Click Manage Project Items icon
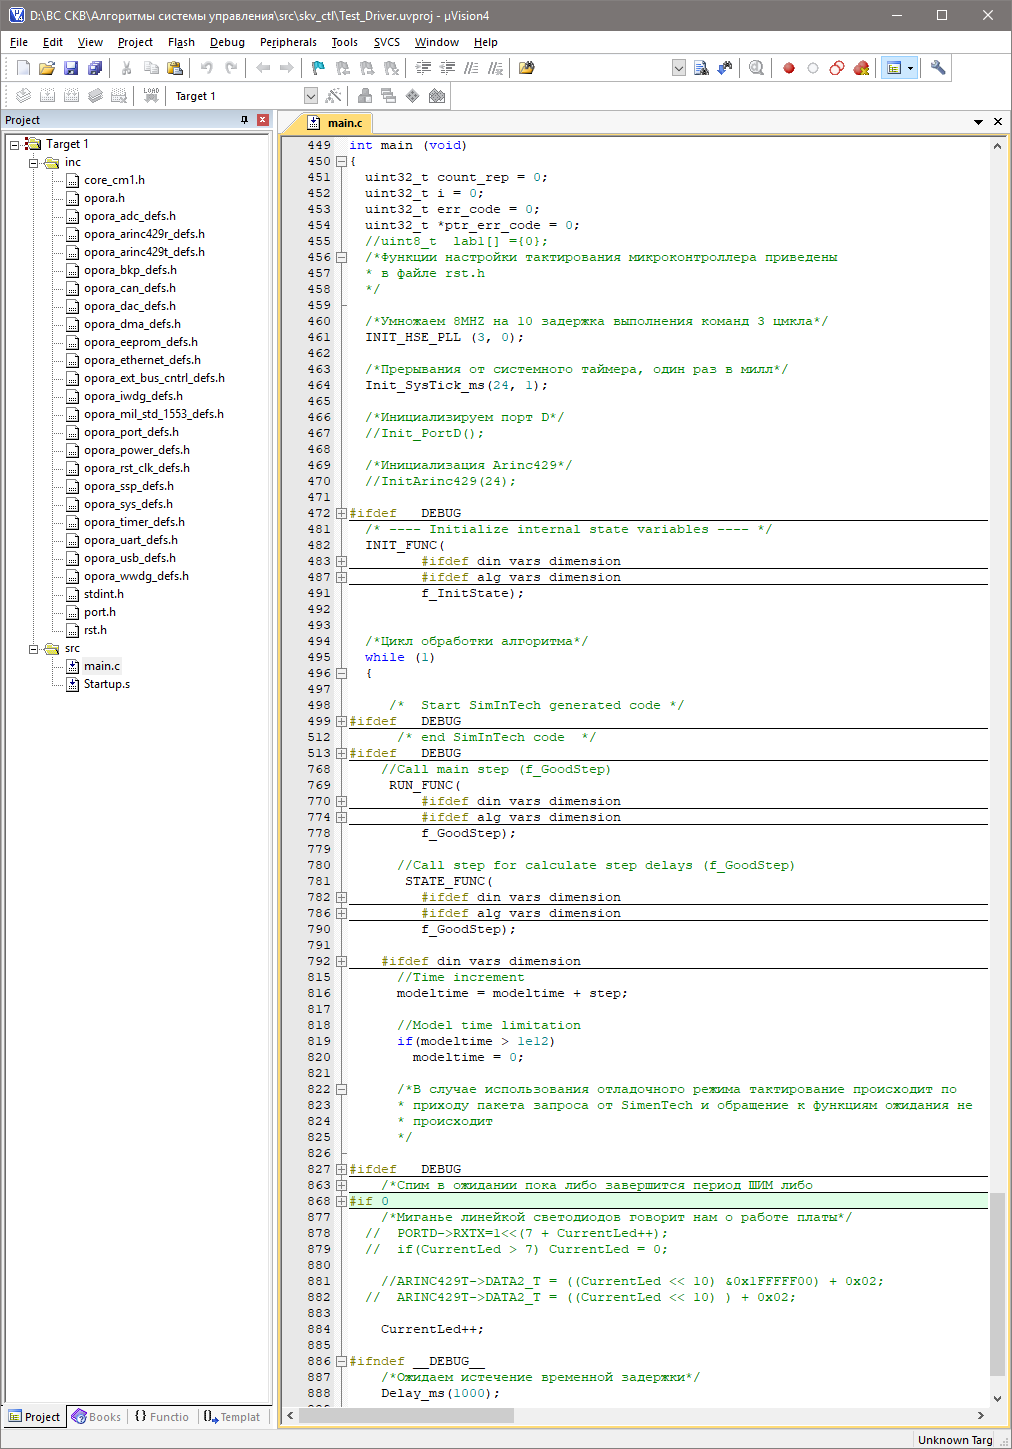The width and height of the screenshot is (1012, 1449). point(365,96)
